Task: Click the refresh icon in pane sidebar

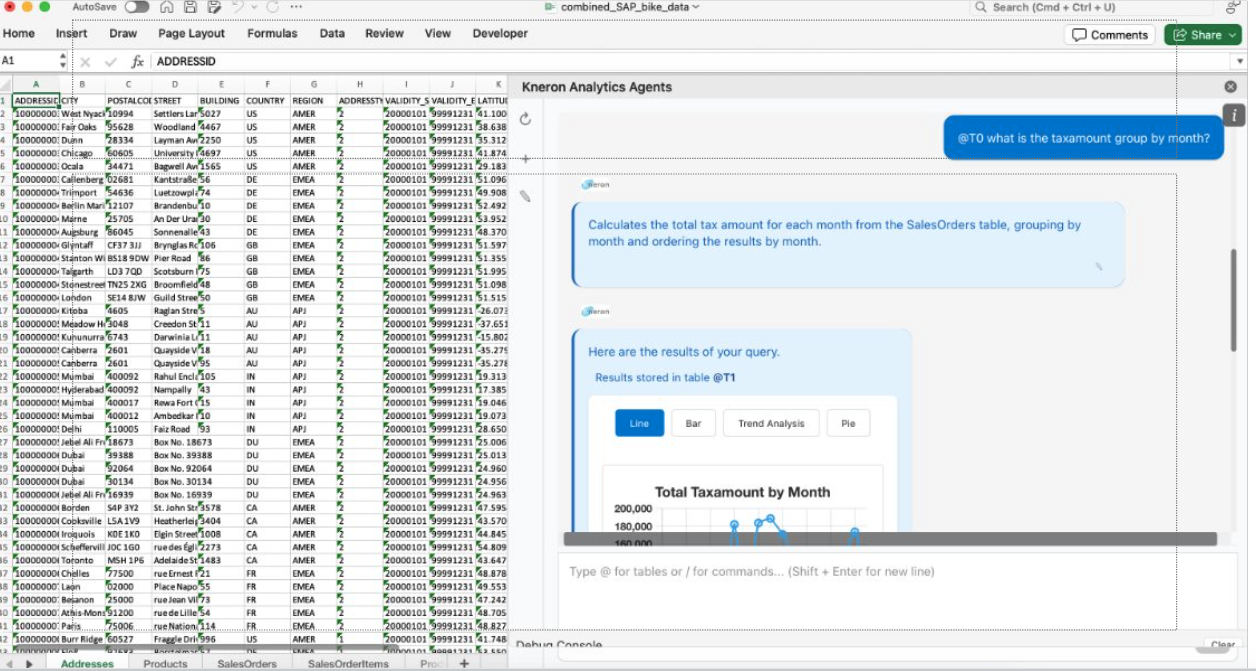Action: tap(525, 119)
